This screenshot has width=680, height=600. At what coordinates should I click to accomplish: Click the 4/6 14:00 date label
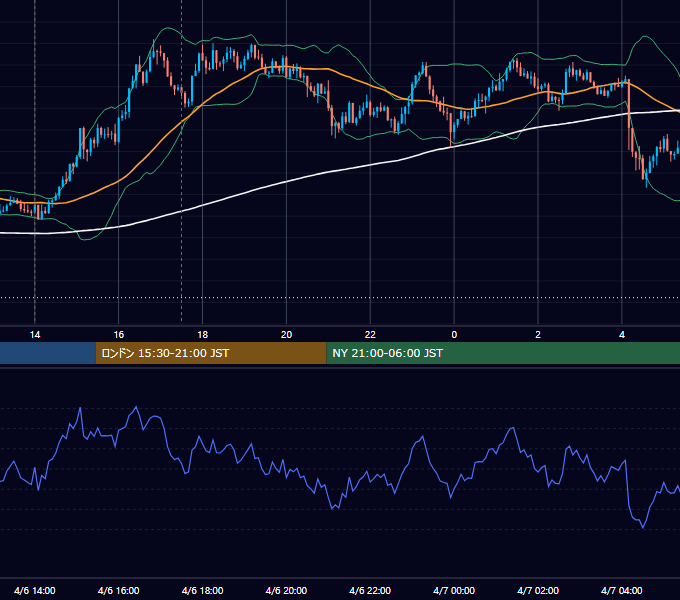click(35, 590)
